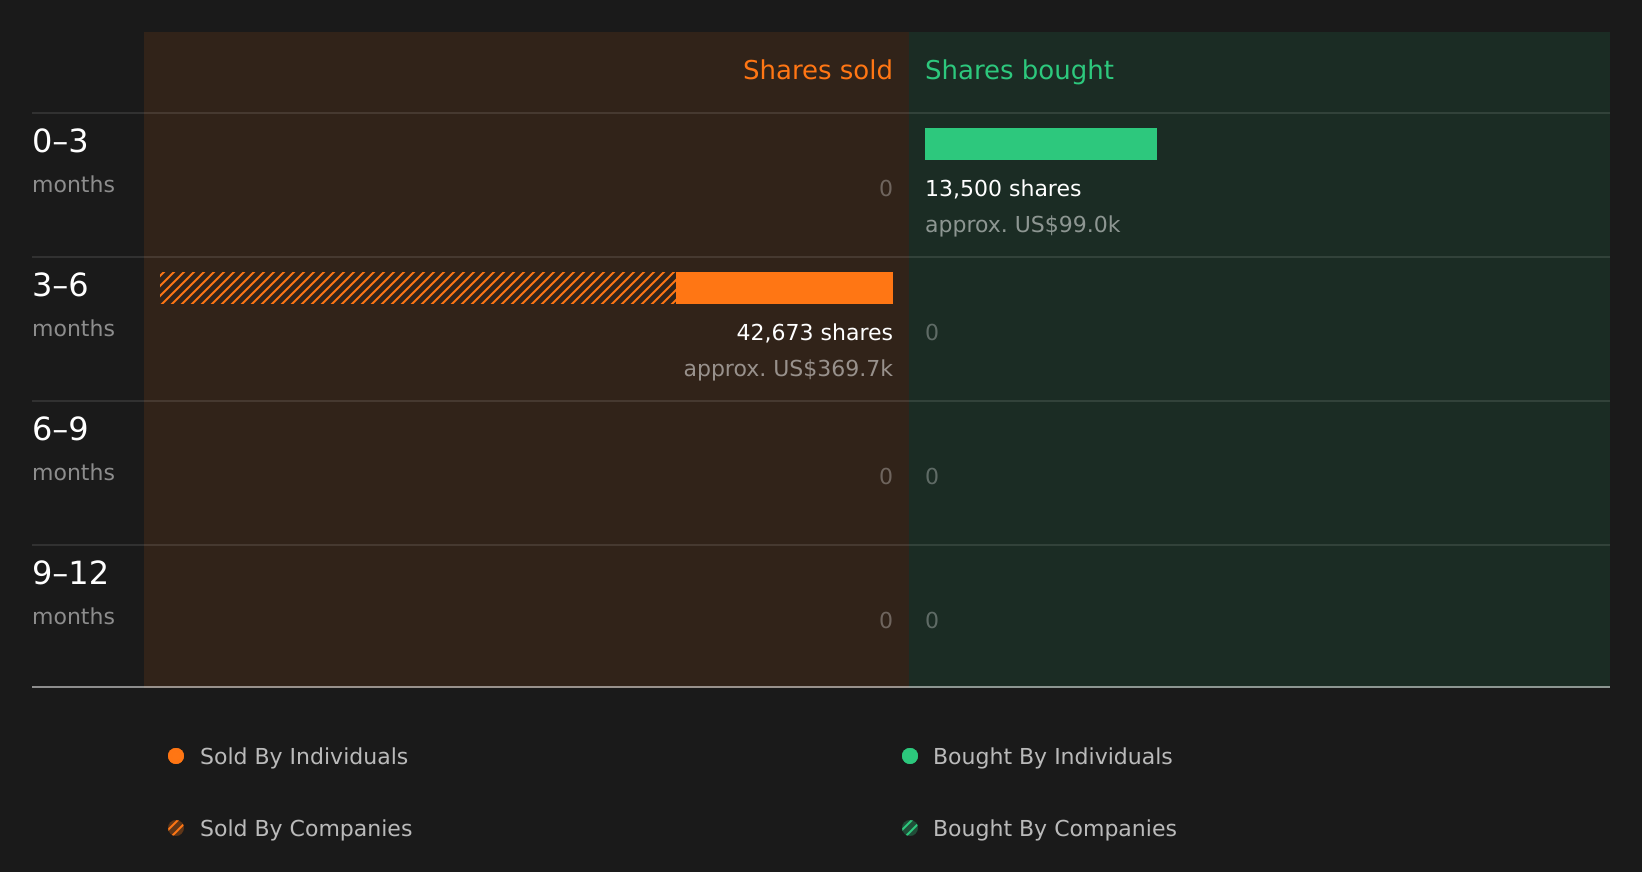The image size is (1642, 872).
Task: Click the hatched companies portion of the sold bar
Action: 418,288
